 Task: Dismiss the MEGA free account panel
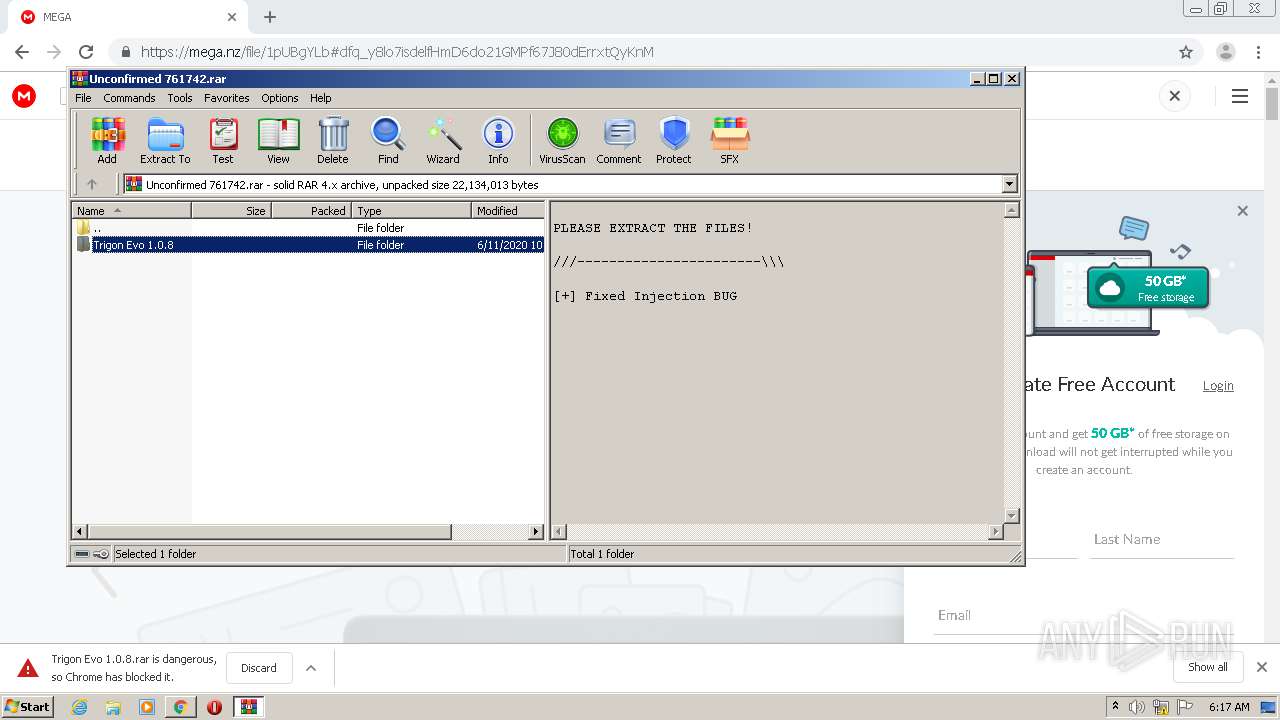pos(1242,211)
